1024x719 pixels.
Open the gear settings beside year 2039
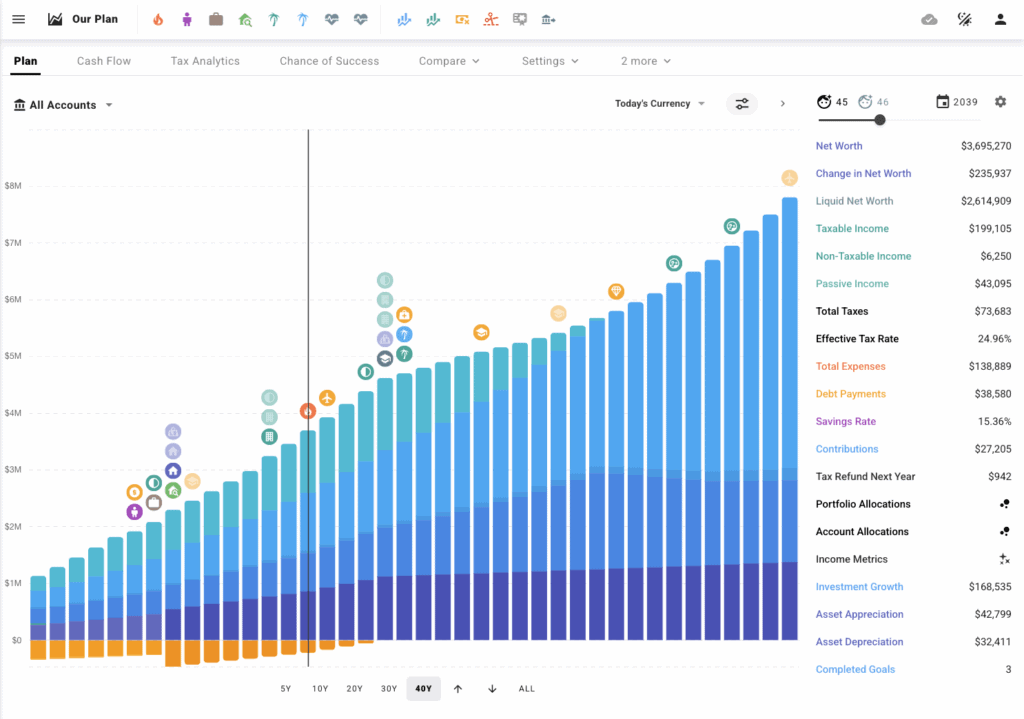click(1000, 102)
